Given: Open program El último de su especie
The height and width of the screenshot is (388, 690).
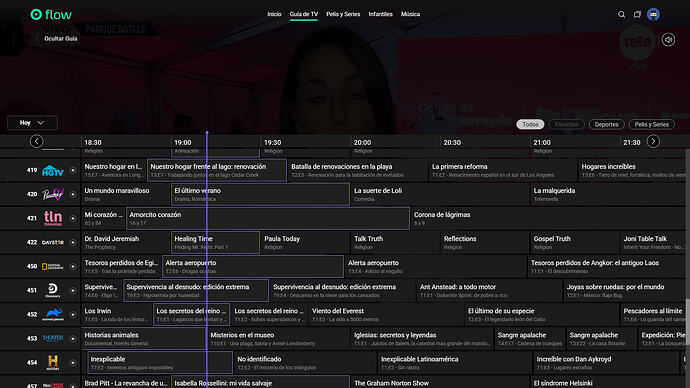Looking at the screenshot, I should point(541,315).
